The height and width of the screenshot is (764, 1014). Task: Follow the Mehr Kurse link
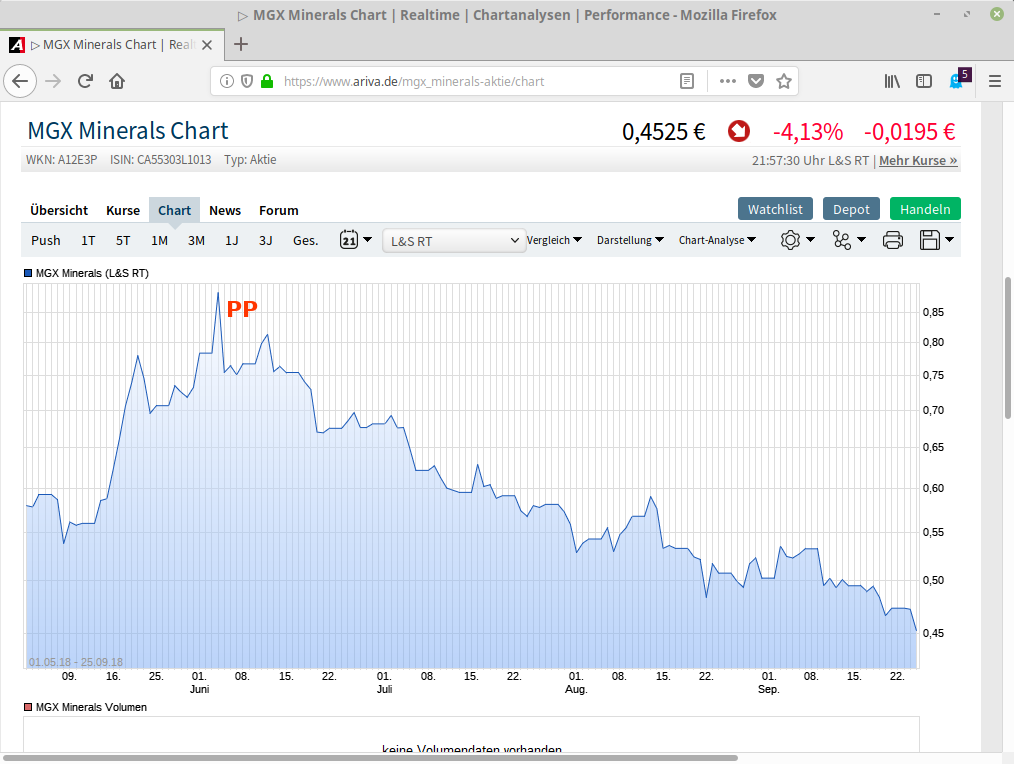point(917,160)
